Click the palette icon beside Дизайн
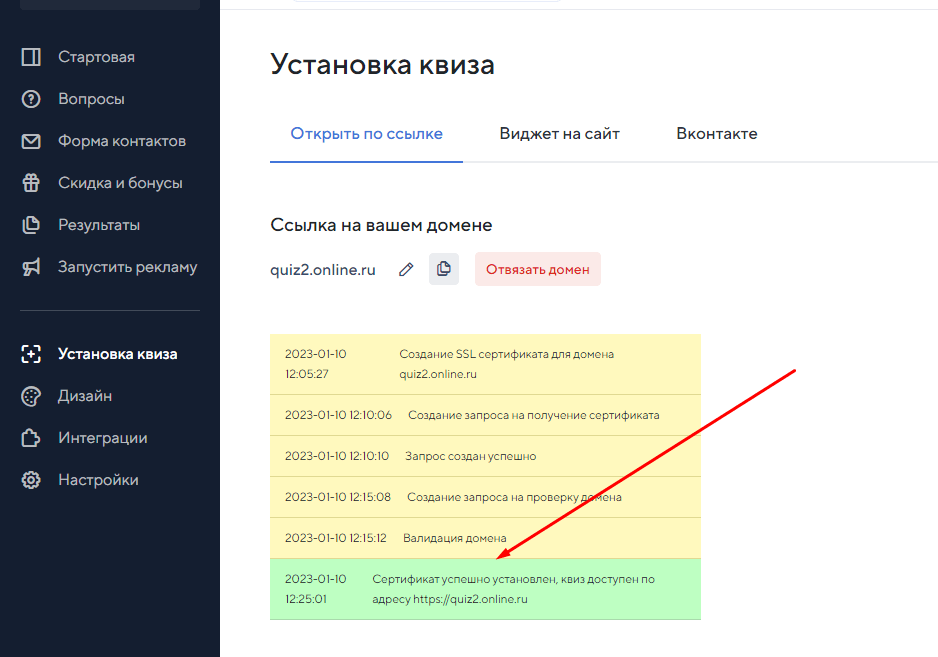The image size is (938, 657). pos(31,396)
